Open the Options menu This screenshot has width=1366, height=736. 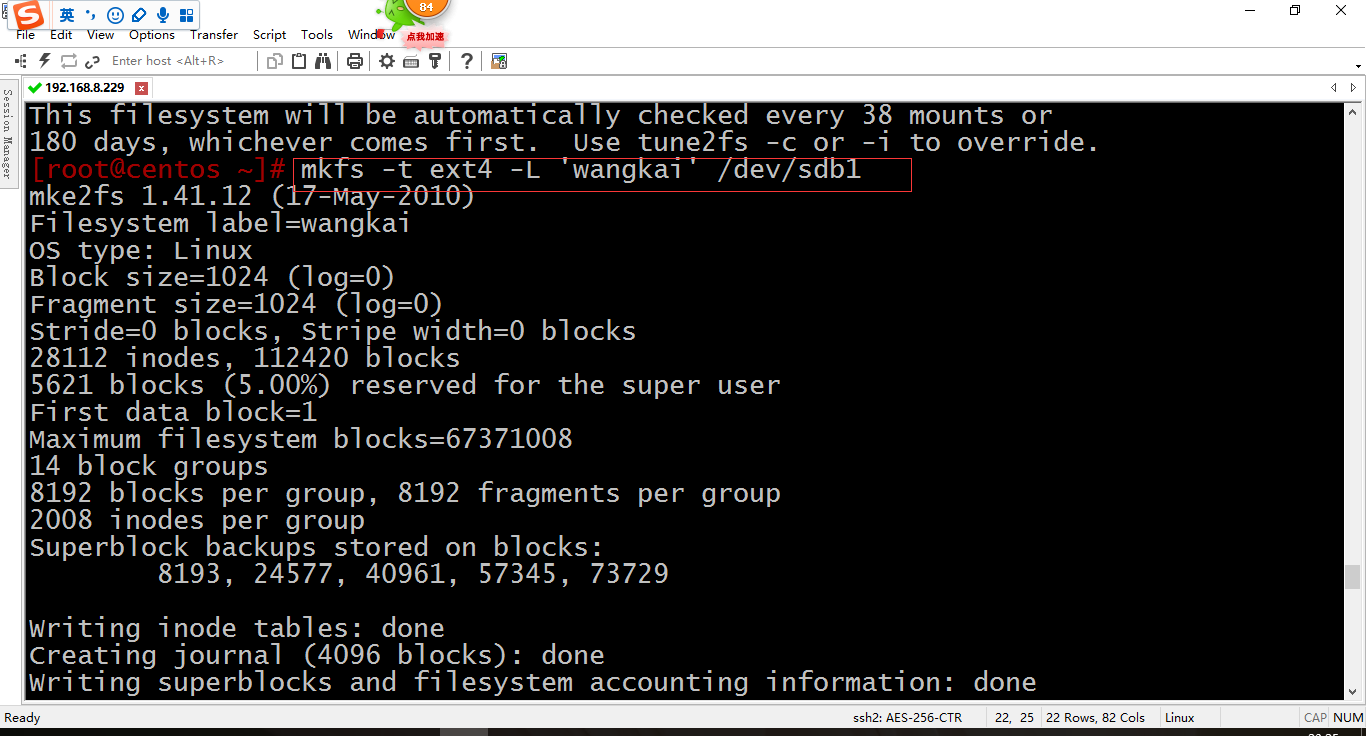click(x=152, y=35)
